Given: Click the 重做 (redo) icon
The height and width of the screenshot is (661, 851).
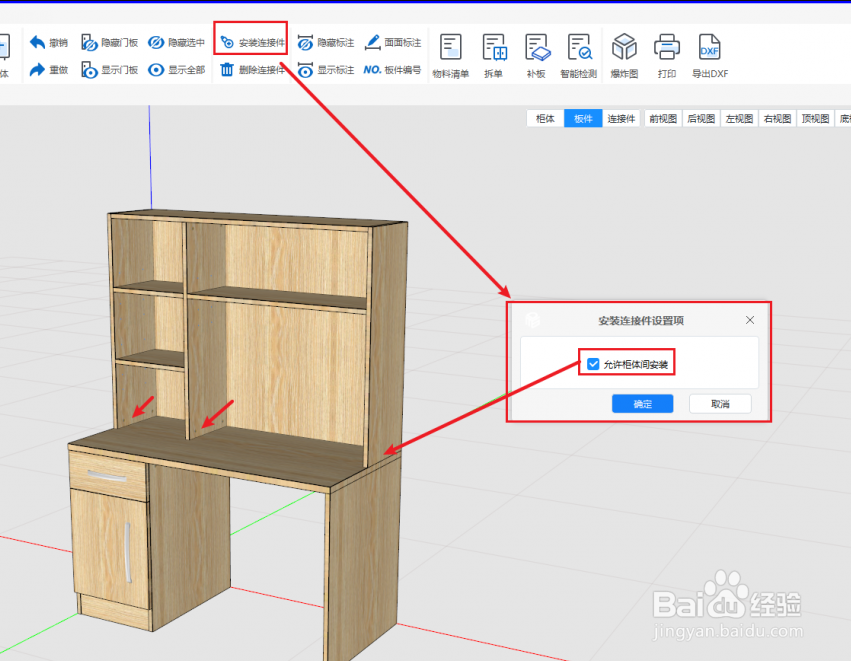Looking at the screenshot, I should 37,70.
